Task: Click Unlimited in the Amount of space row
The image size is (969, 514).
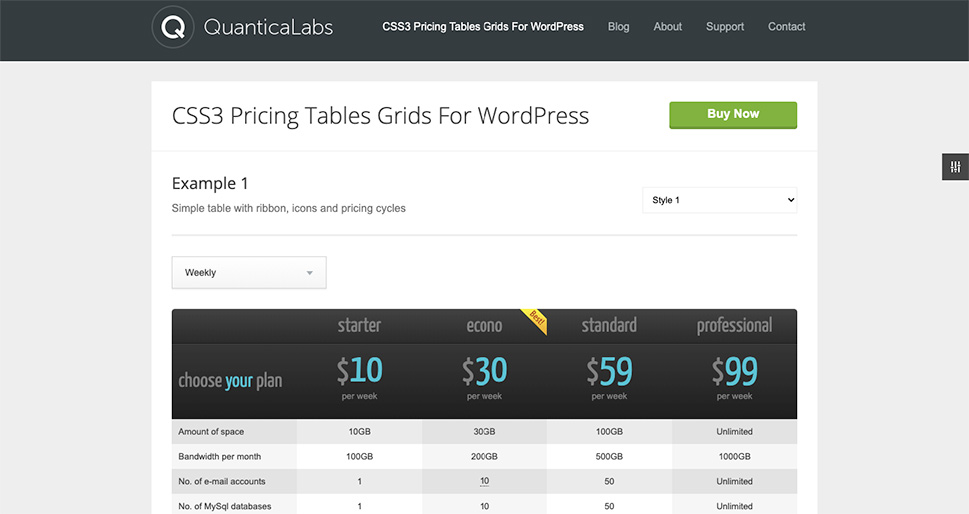Action: click(734, 432)
